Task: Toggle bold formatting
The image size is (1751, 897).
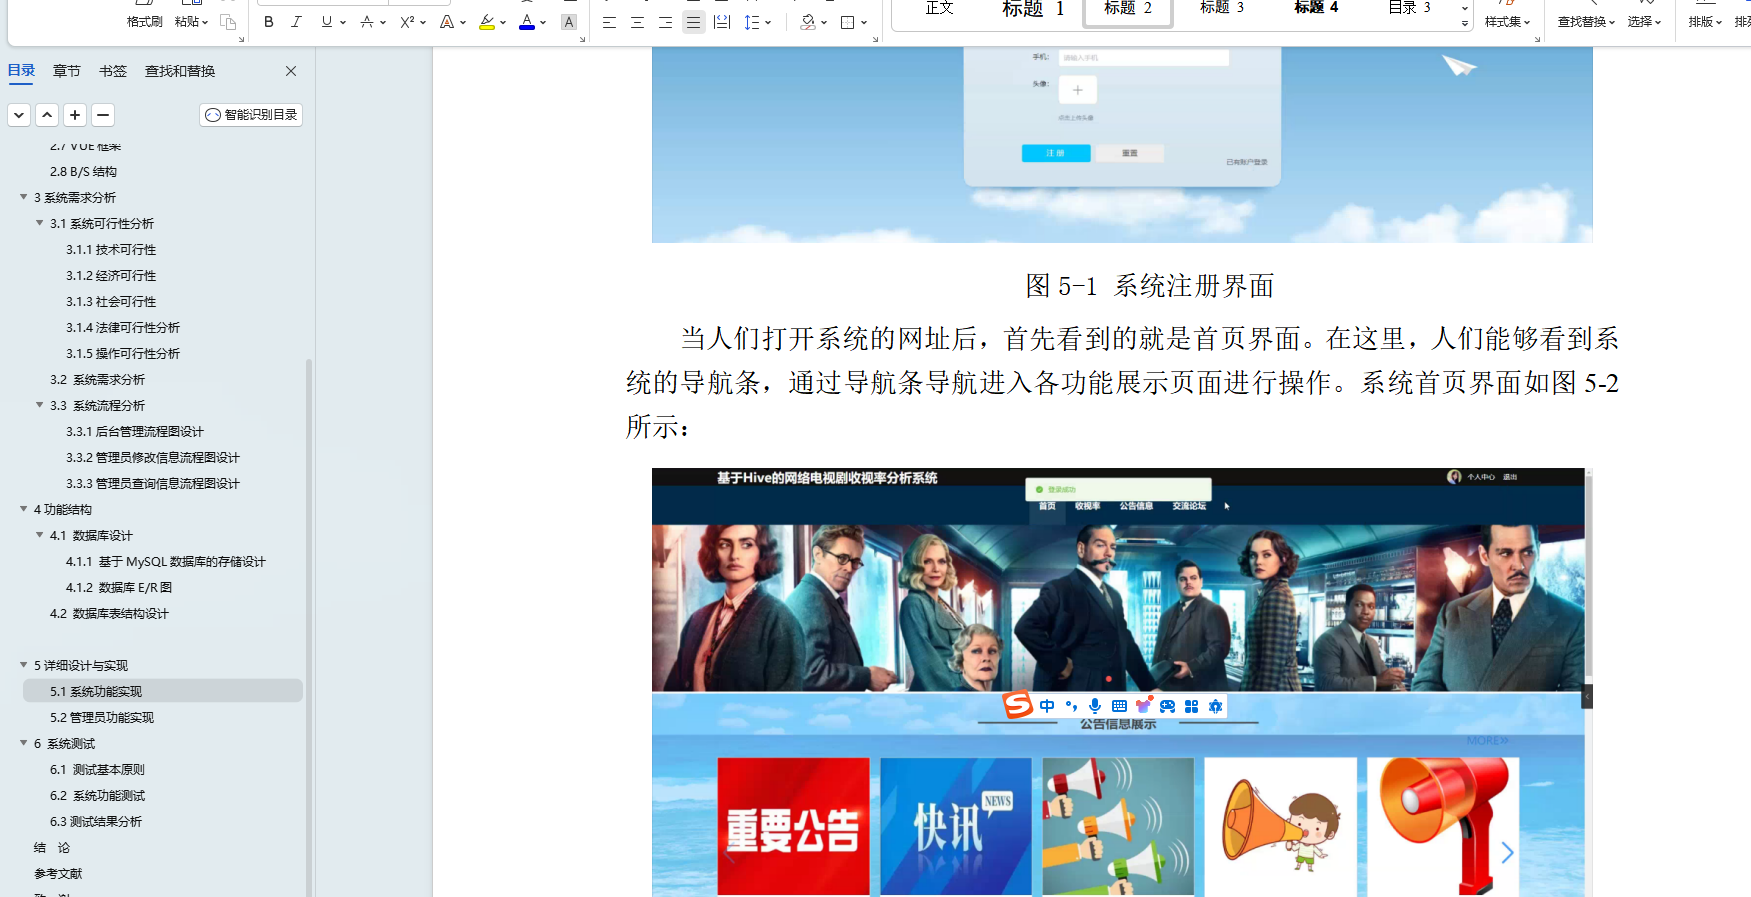Action: [269, 22]
